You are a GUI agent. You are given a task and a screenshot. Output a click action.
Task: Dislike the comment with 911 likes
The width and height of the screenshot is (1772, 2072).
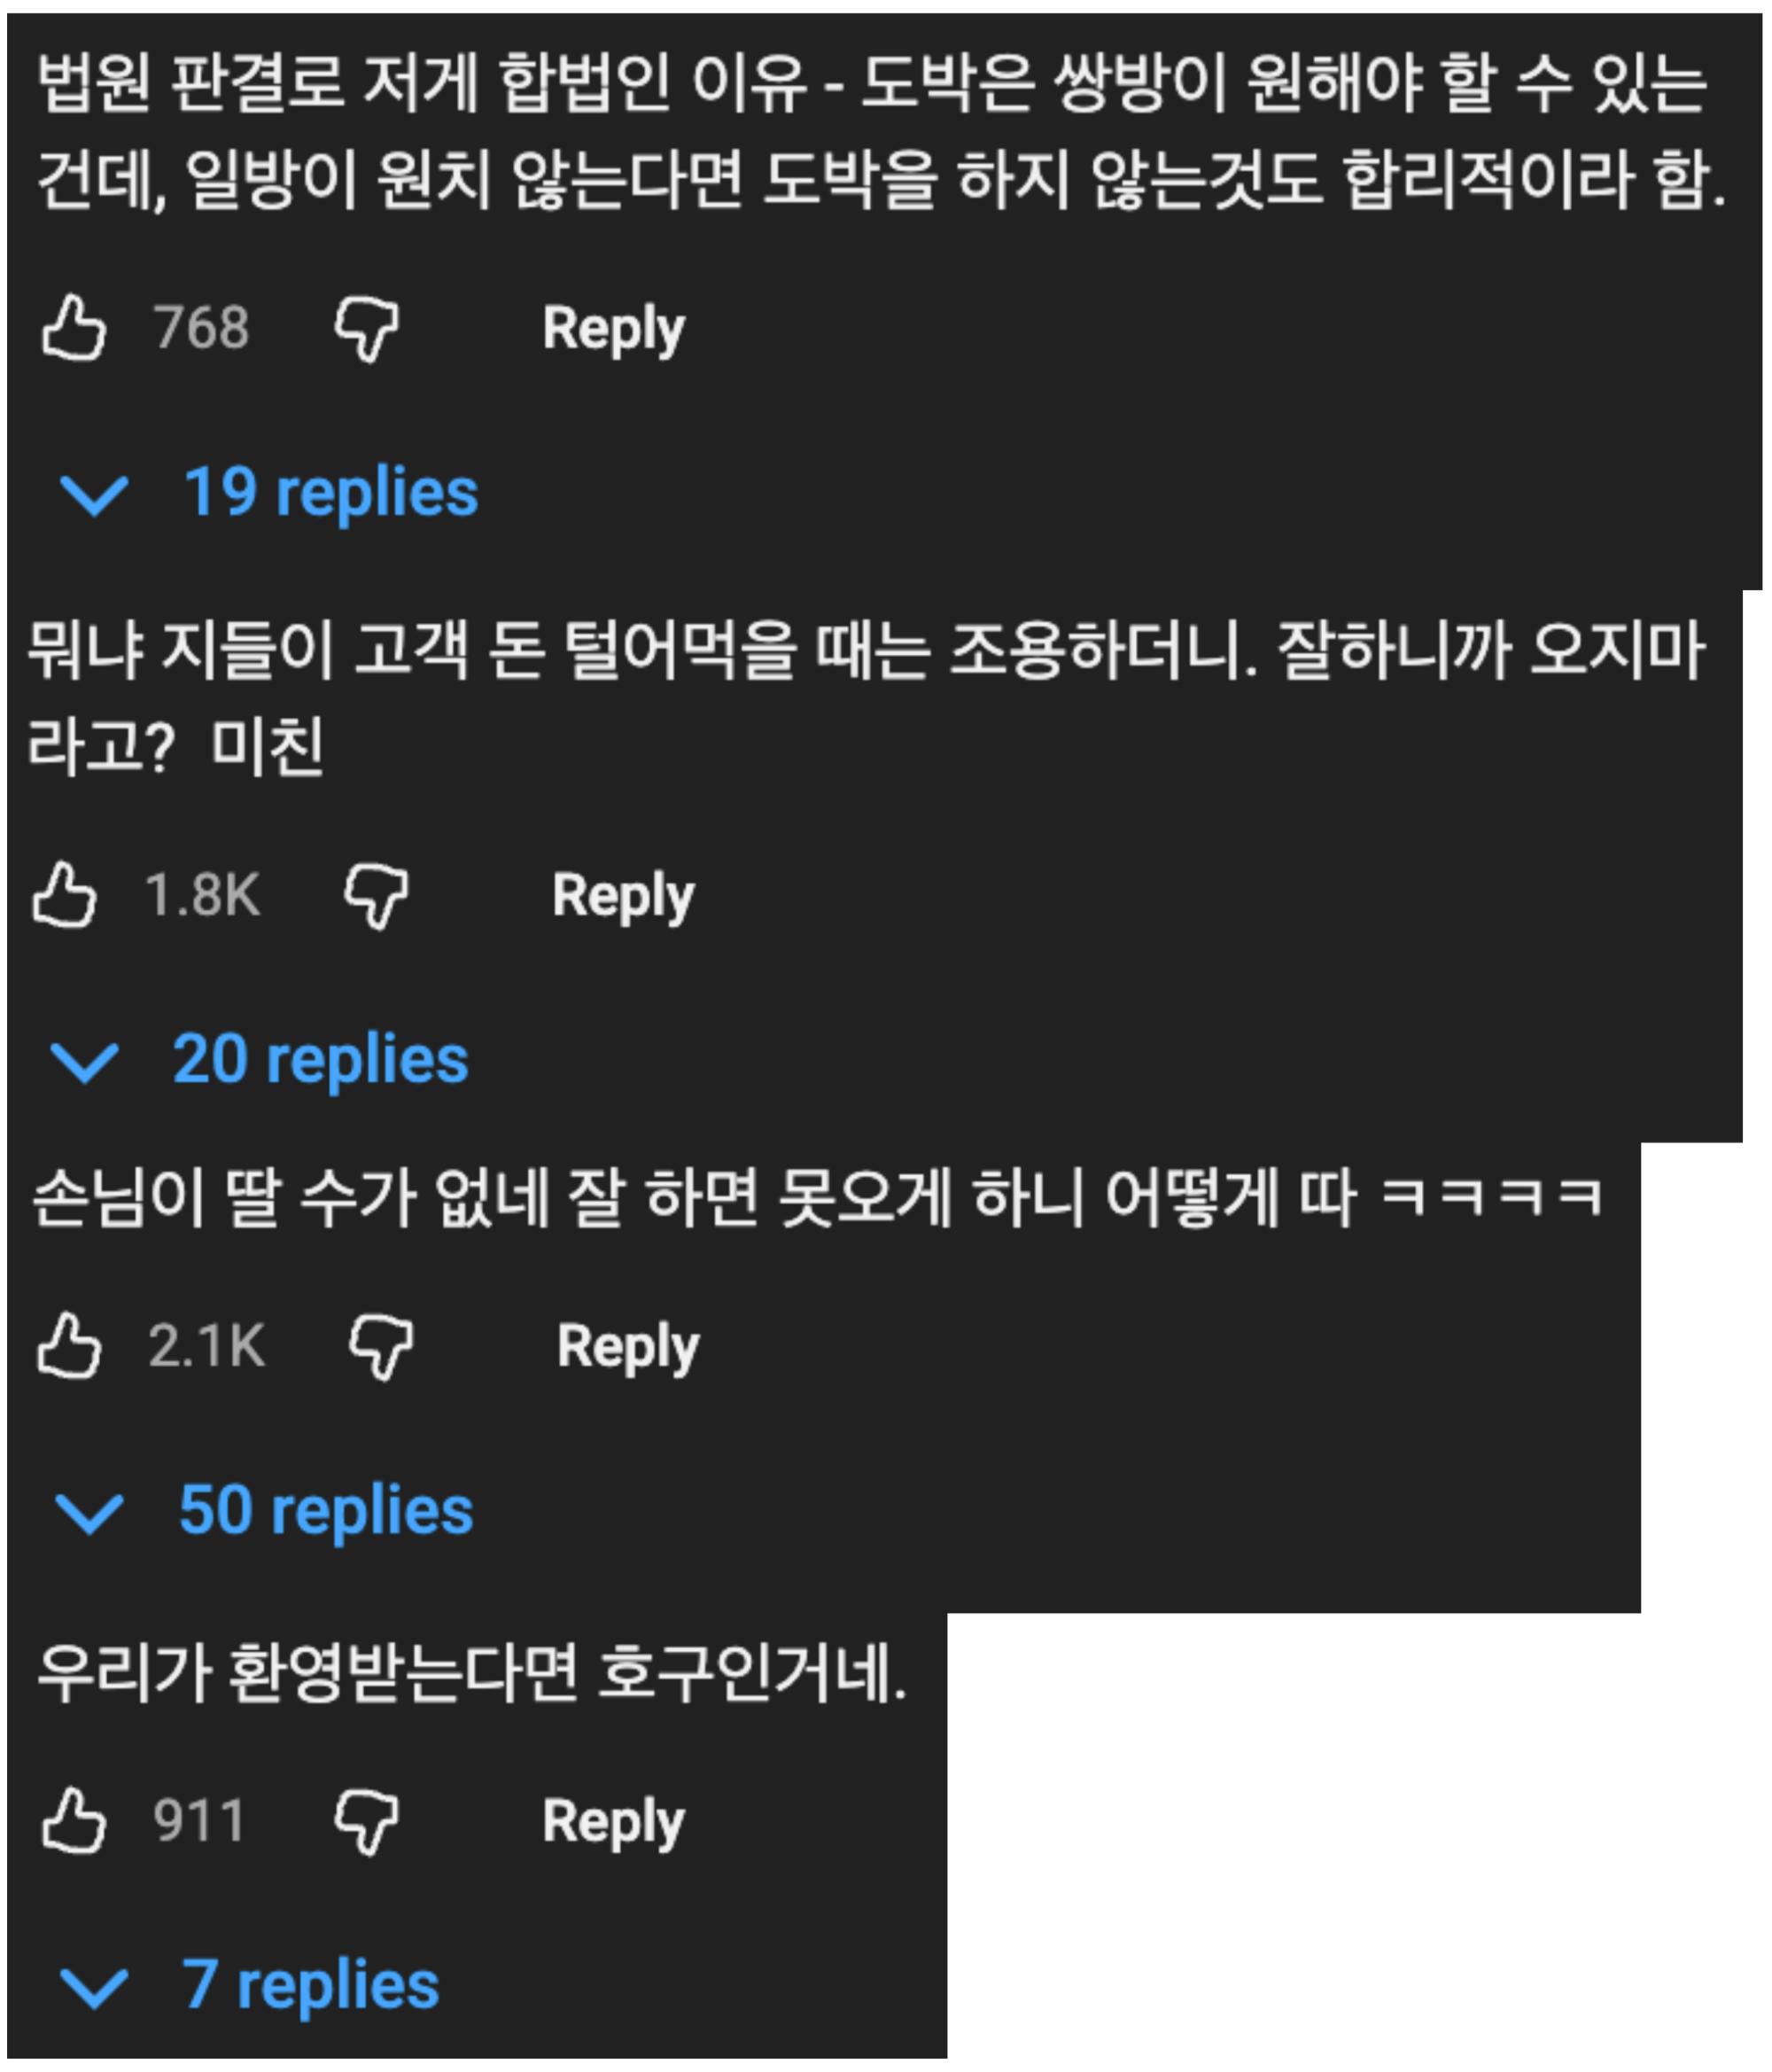tap(365, 1821)
